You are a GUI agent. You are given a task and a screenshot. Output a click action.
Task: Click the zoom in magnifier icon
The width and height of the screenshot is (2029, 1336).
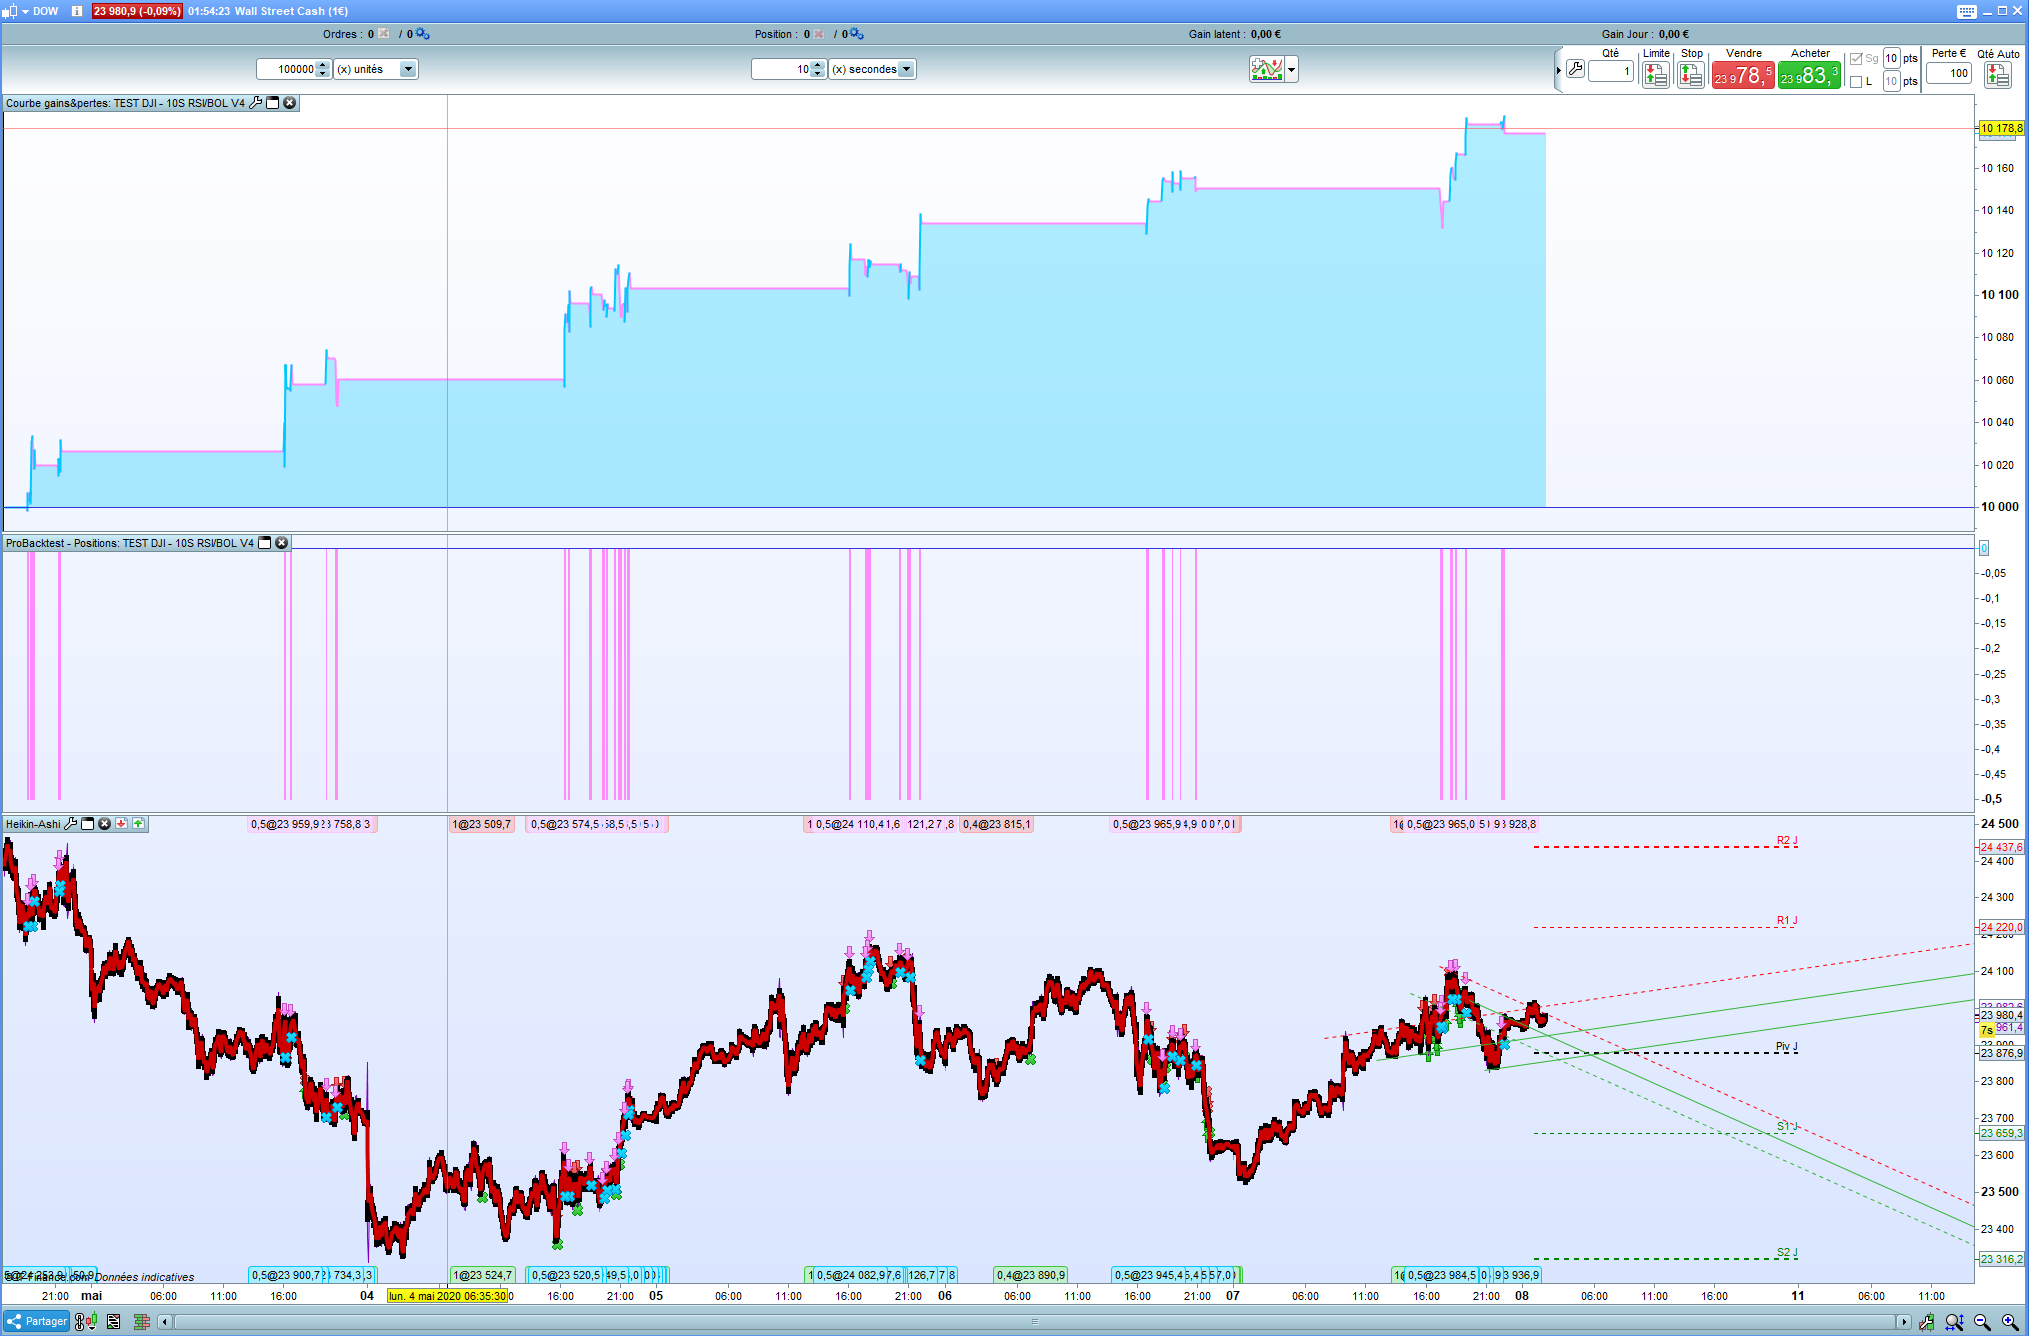point(2009,1322)
